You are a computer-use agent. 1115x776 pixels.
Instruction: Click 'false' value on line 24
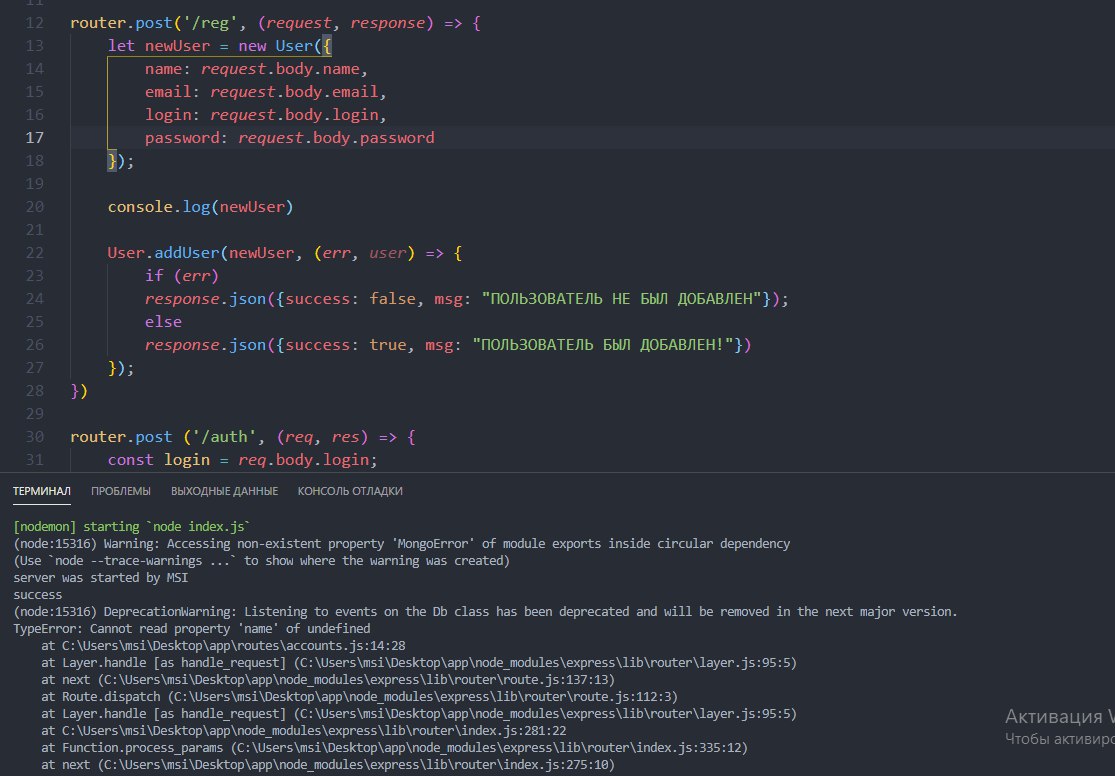click(x=392, y=299)
